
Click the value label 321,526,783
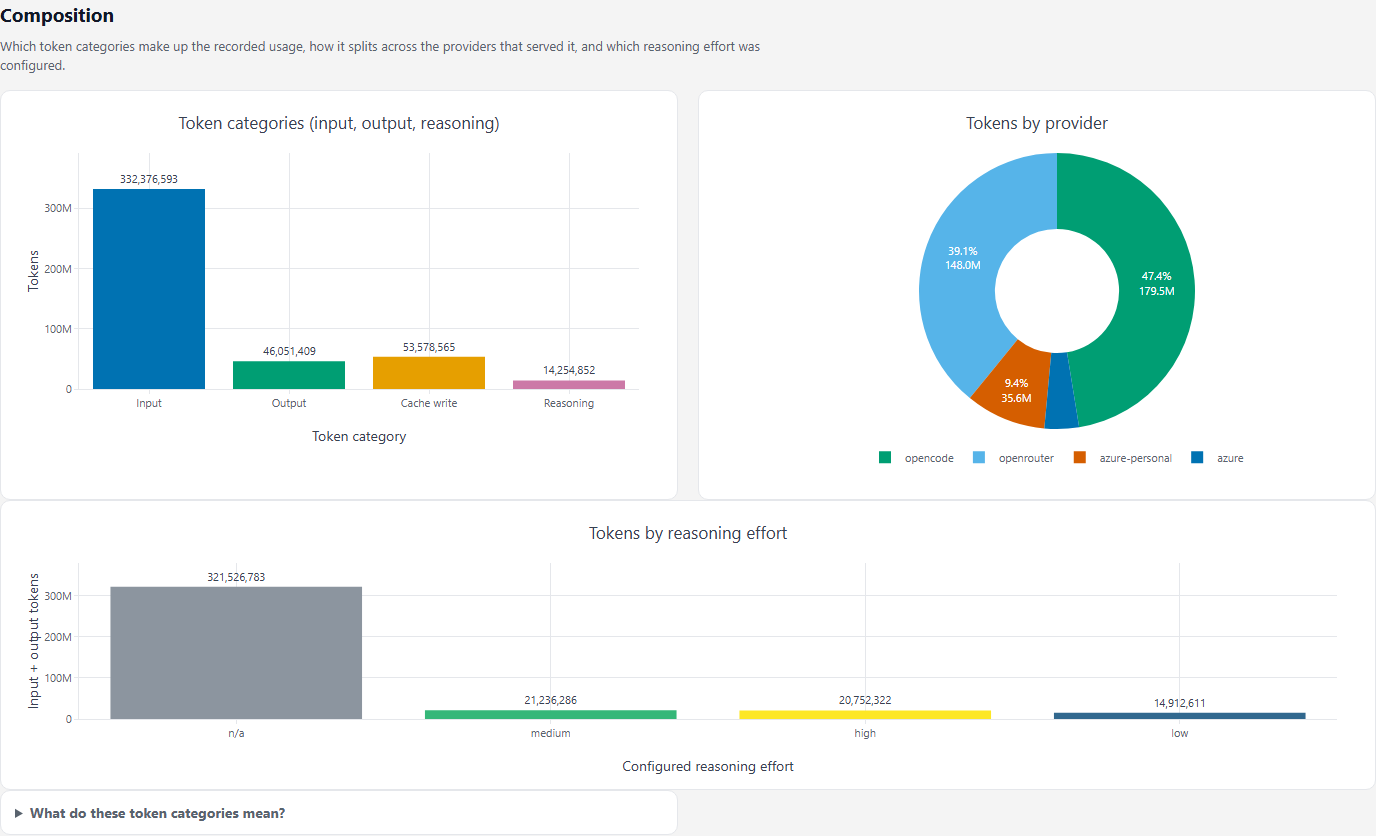point(236,577)
